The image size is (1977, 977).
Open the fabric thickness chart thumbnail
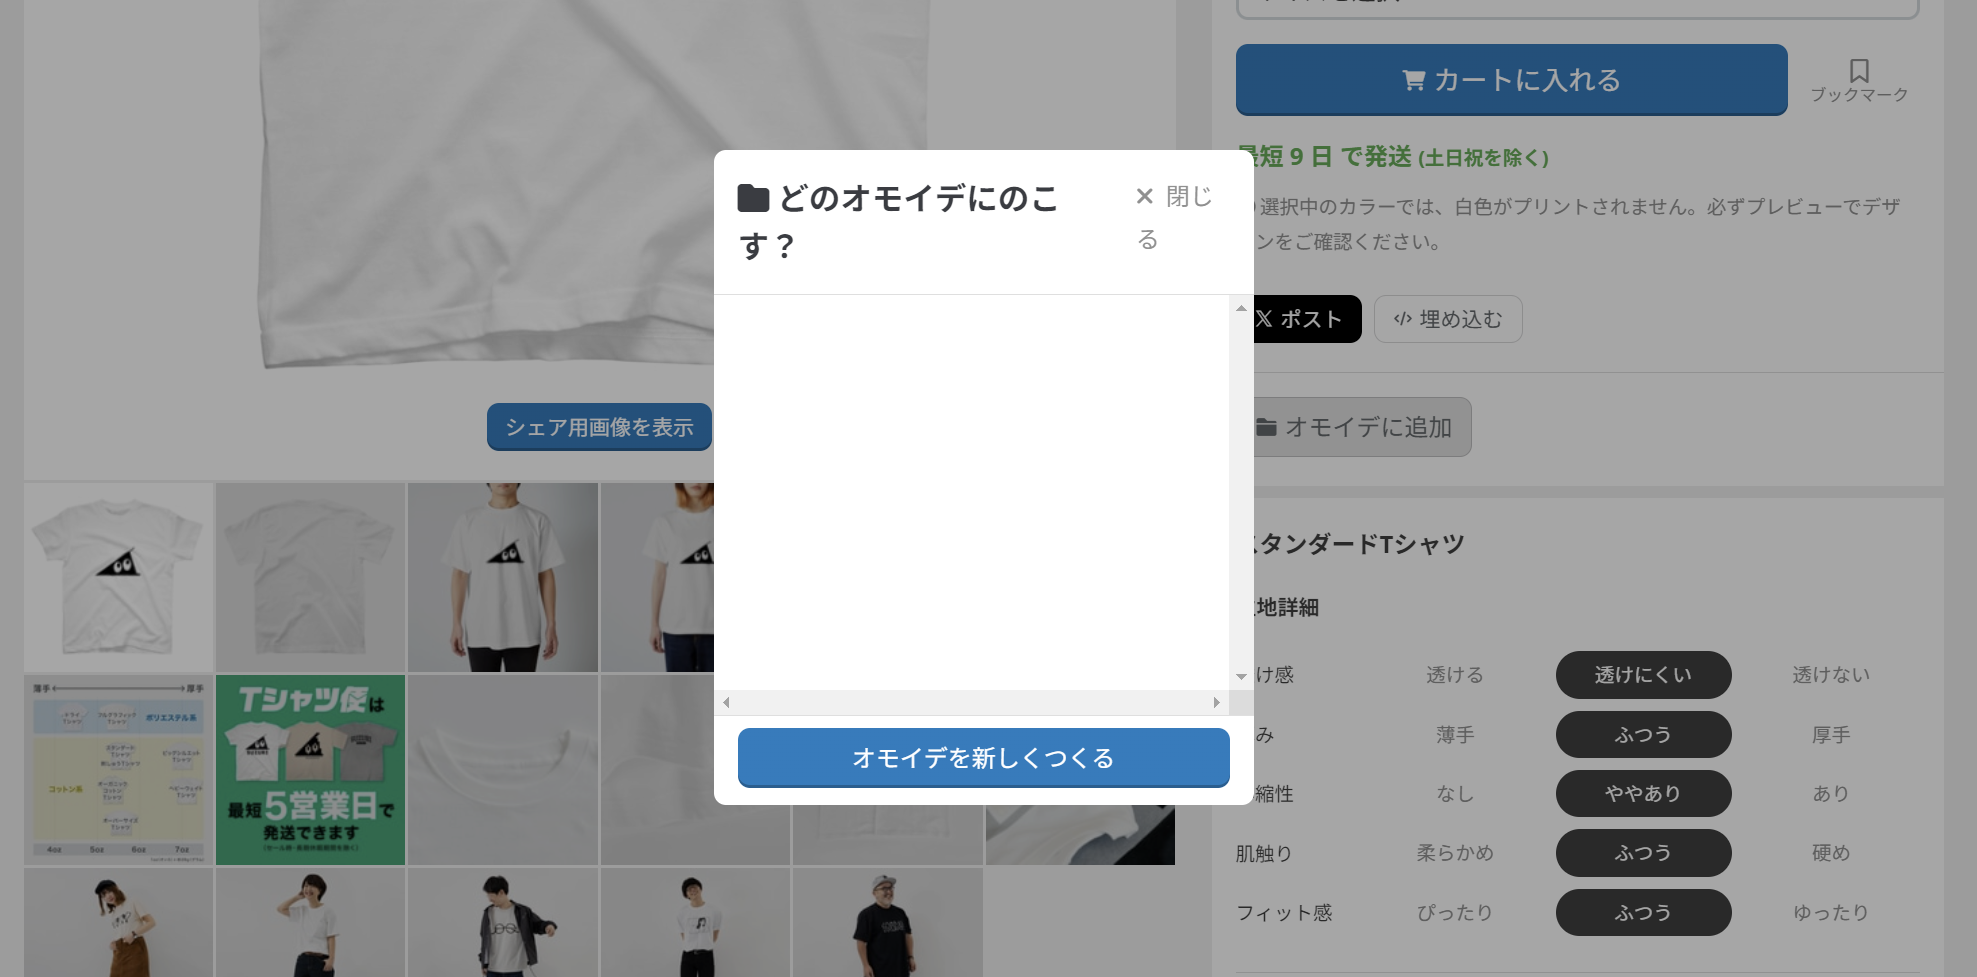(x=118, y=770)
